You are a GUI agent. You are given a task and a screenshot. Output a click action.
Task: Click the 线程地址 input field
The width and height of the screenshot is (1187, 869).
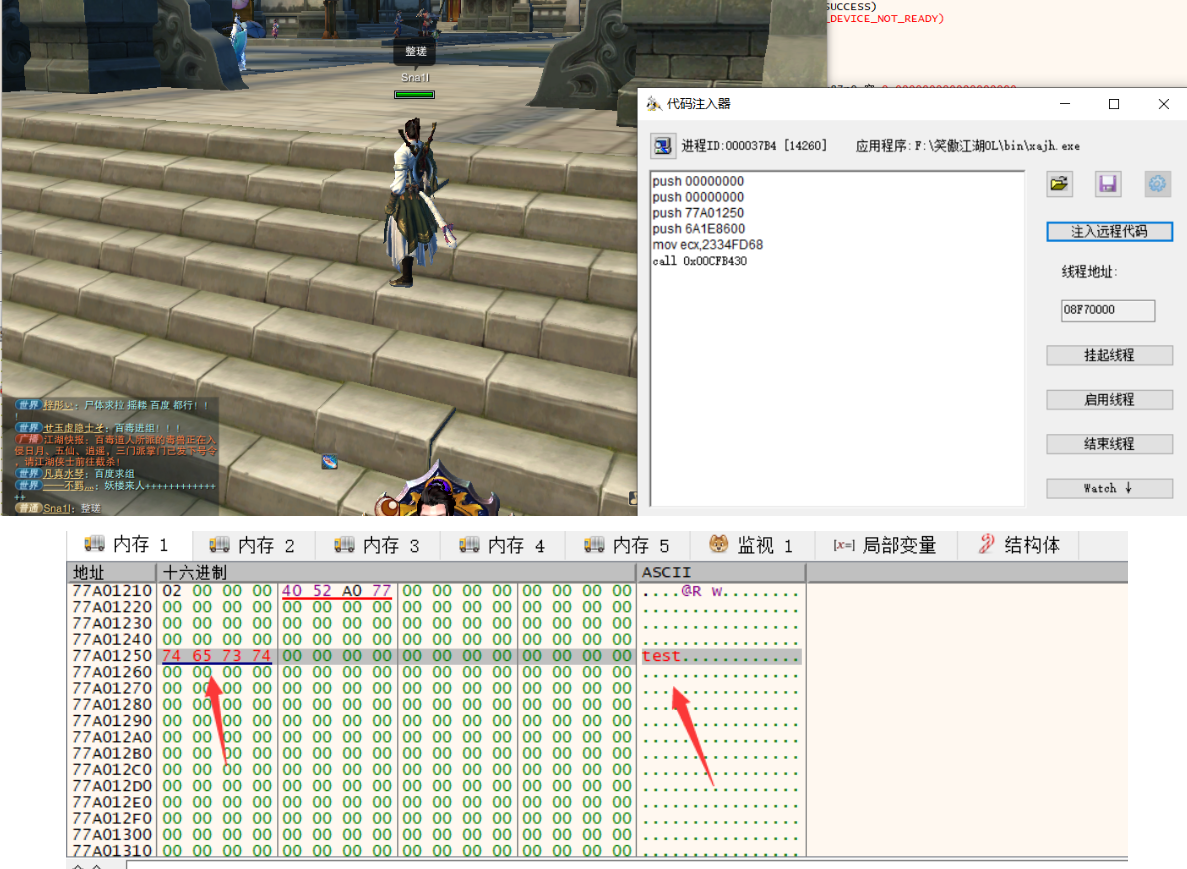pyautogui.click(x=1108, y=310)
